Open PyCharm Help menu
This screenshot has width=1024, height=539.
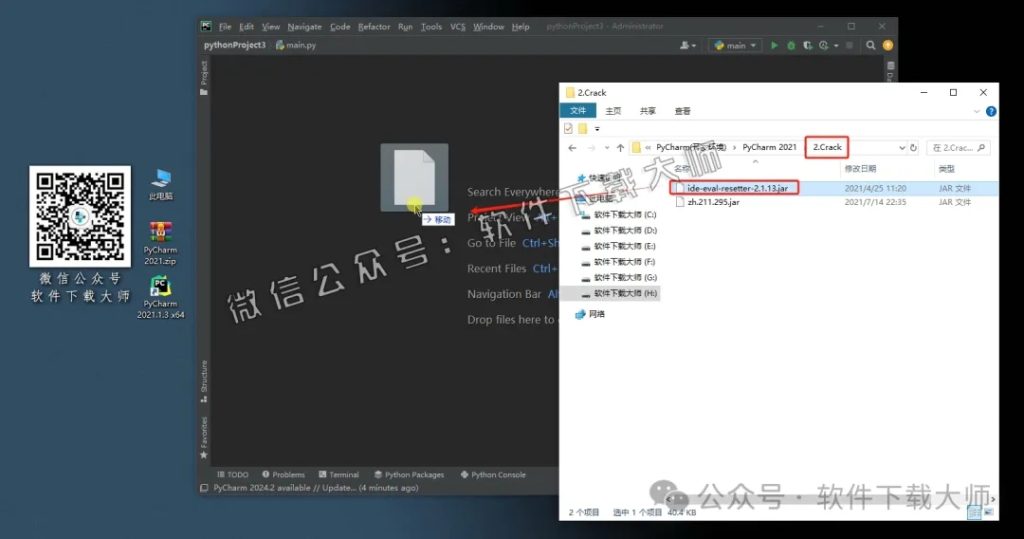pyautogui.click(x=520, y=27)
